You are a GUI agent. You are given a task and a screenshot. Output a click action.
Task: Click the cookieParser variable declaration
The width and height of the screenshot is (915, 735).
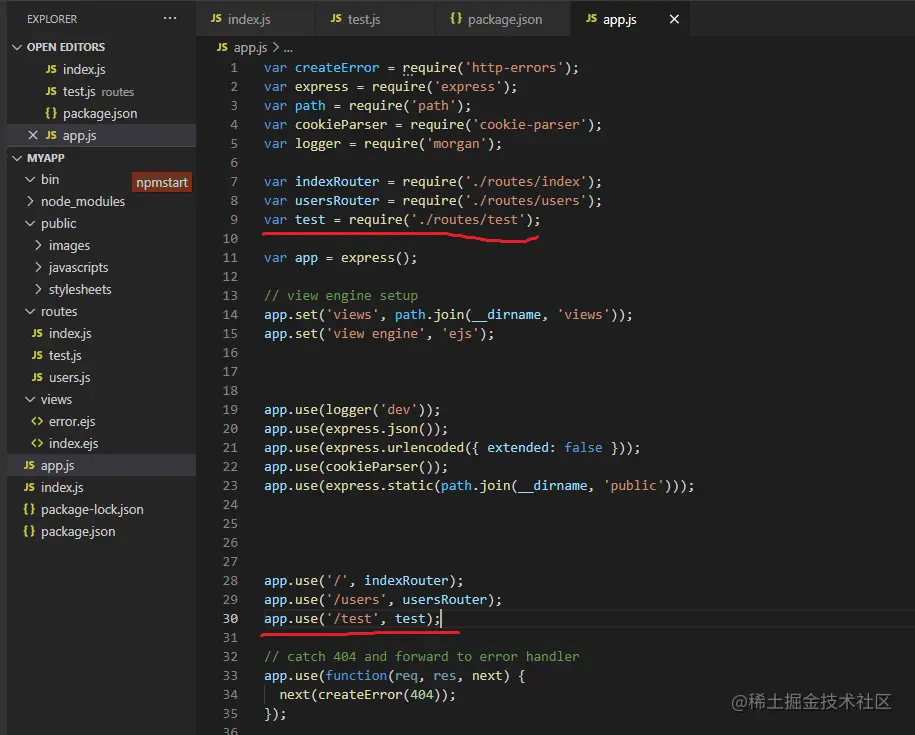coord(341,125)
